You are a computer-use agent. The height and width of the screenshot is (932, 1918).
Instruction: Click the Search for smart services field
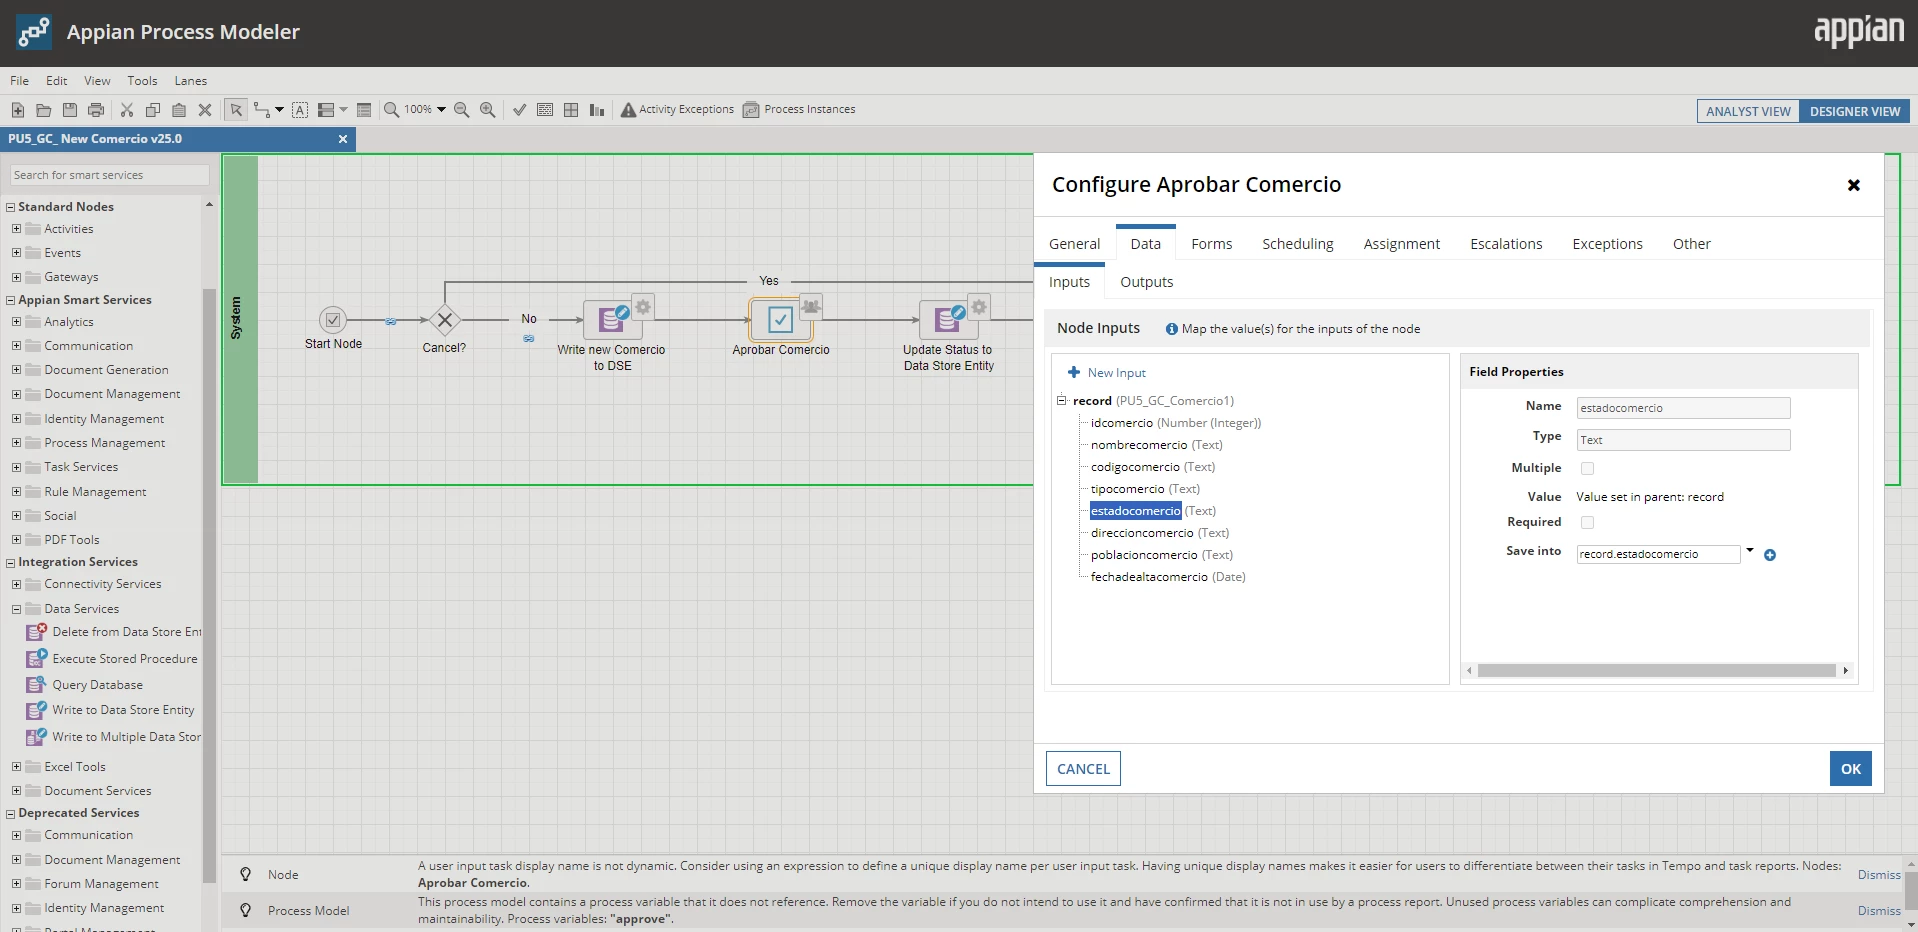pyautogui.click(x=110, y=175)
